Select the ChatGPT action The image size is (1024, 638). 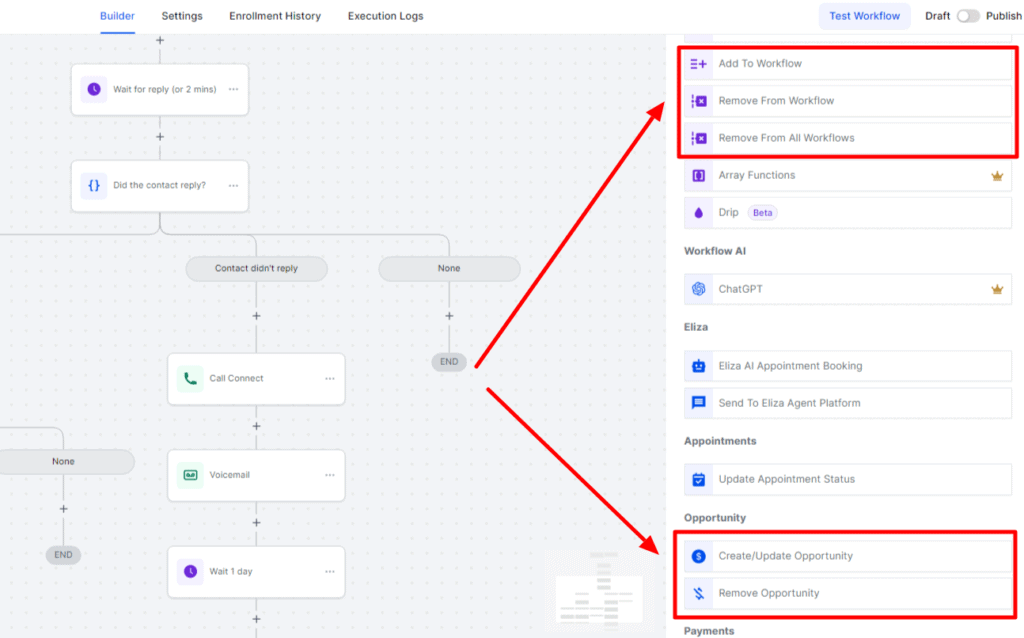tap(848, 289)
